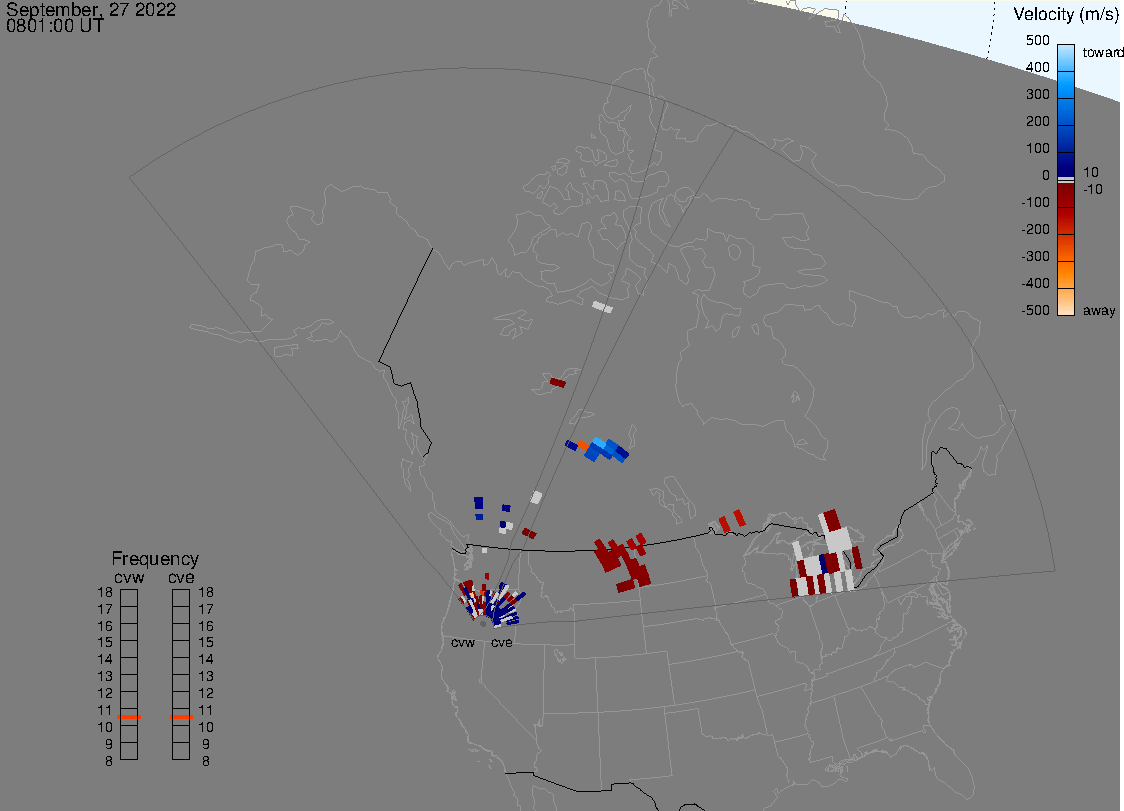The image size is (1124, 811).
Task: Click the 18 label beside cvw frequency bar
Action: tap(105, 592)
